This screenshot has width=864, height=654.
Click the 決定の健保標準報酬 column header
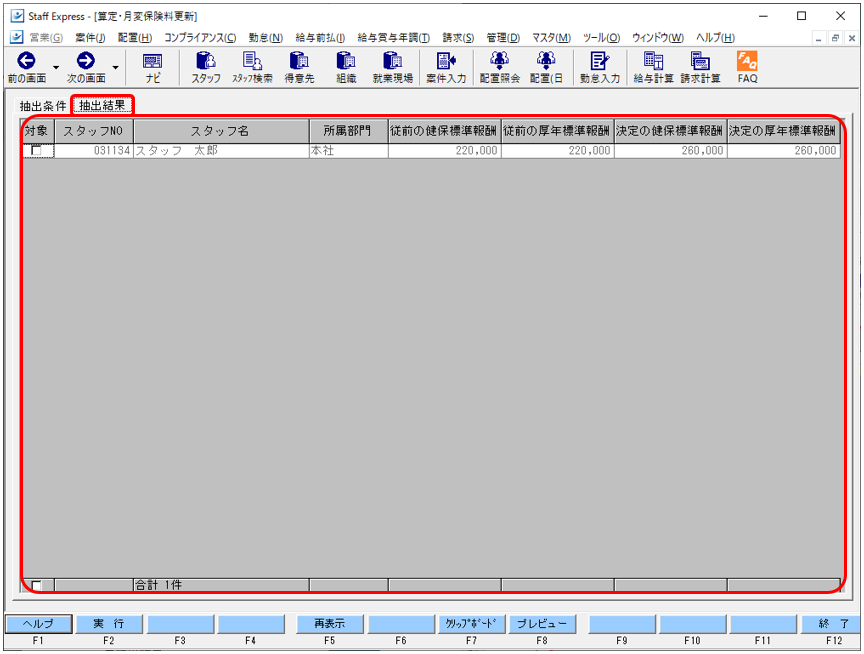click(670, 131)
